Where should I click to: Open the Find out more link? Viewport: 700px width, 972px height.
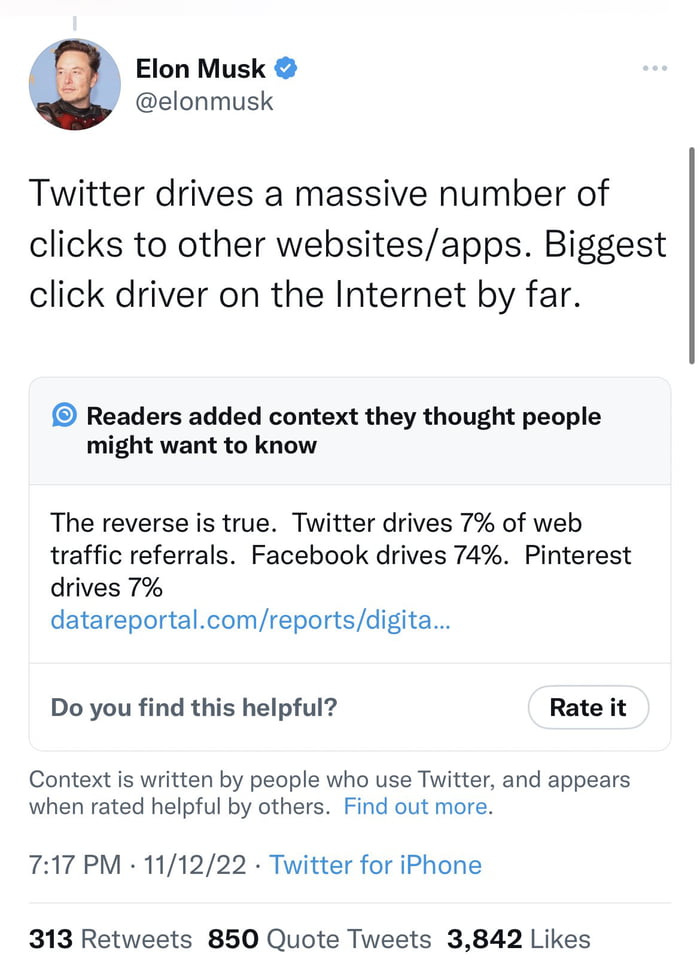pos(415,806)
